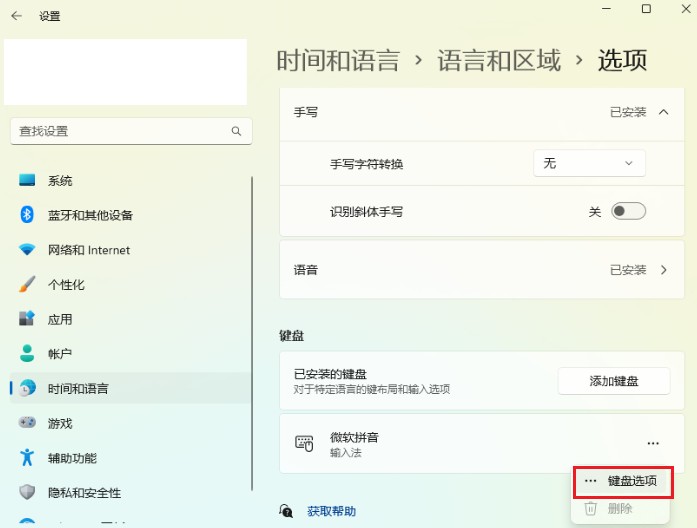697x528 pixels.
Task: Click the back arrow in title bar
Action: tap(16, 16)
